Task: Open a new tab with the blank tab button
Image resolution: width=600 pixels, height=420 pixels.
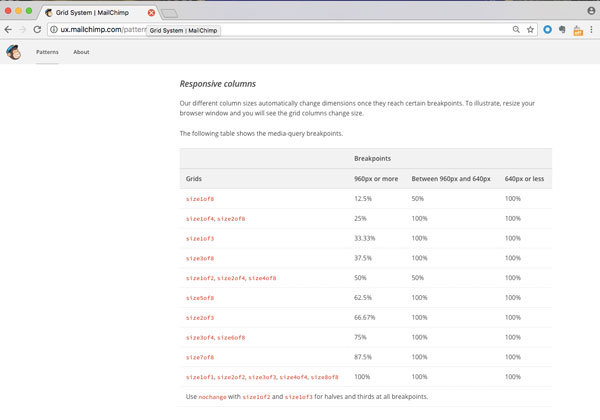Action: click(x=169, y=14)
